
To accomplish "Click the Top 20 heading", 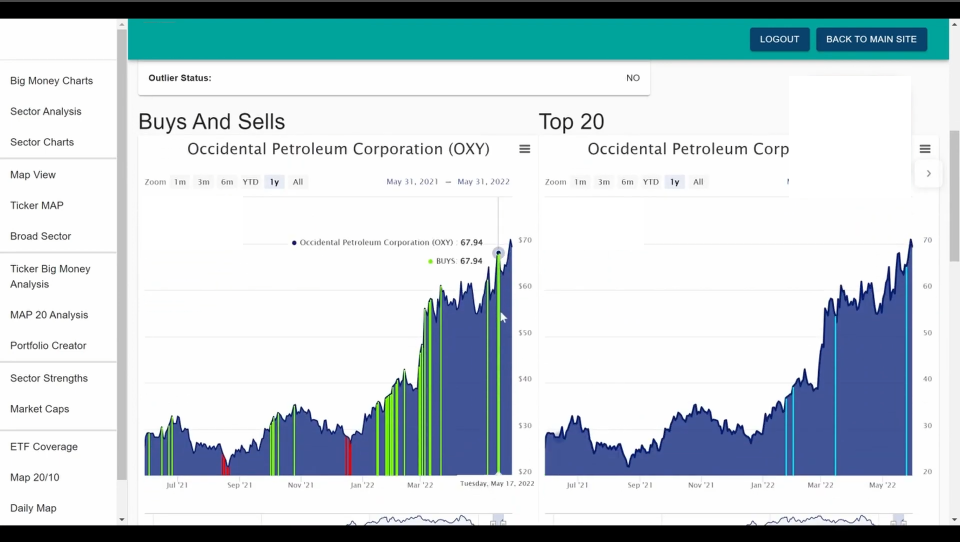I will point(572,122).
